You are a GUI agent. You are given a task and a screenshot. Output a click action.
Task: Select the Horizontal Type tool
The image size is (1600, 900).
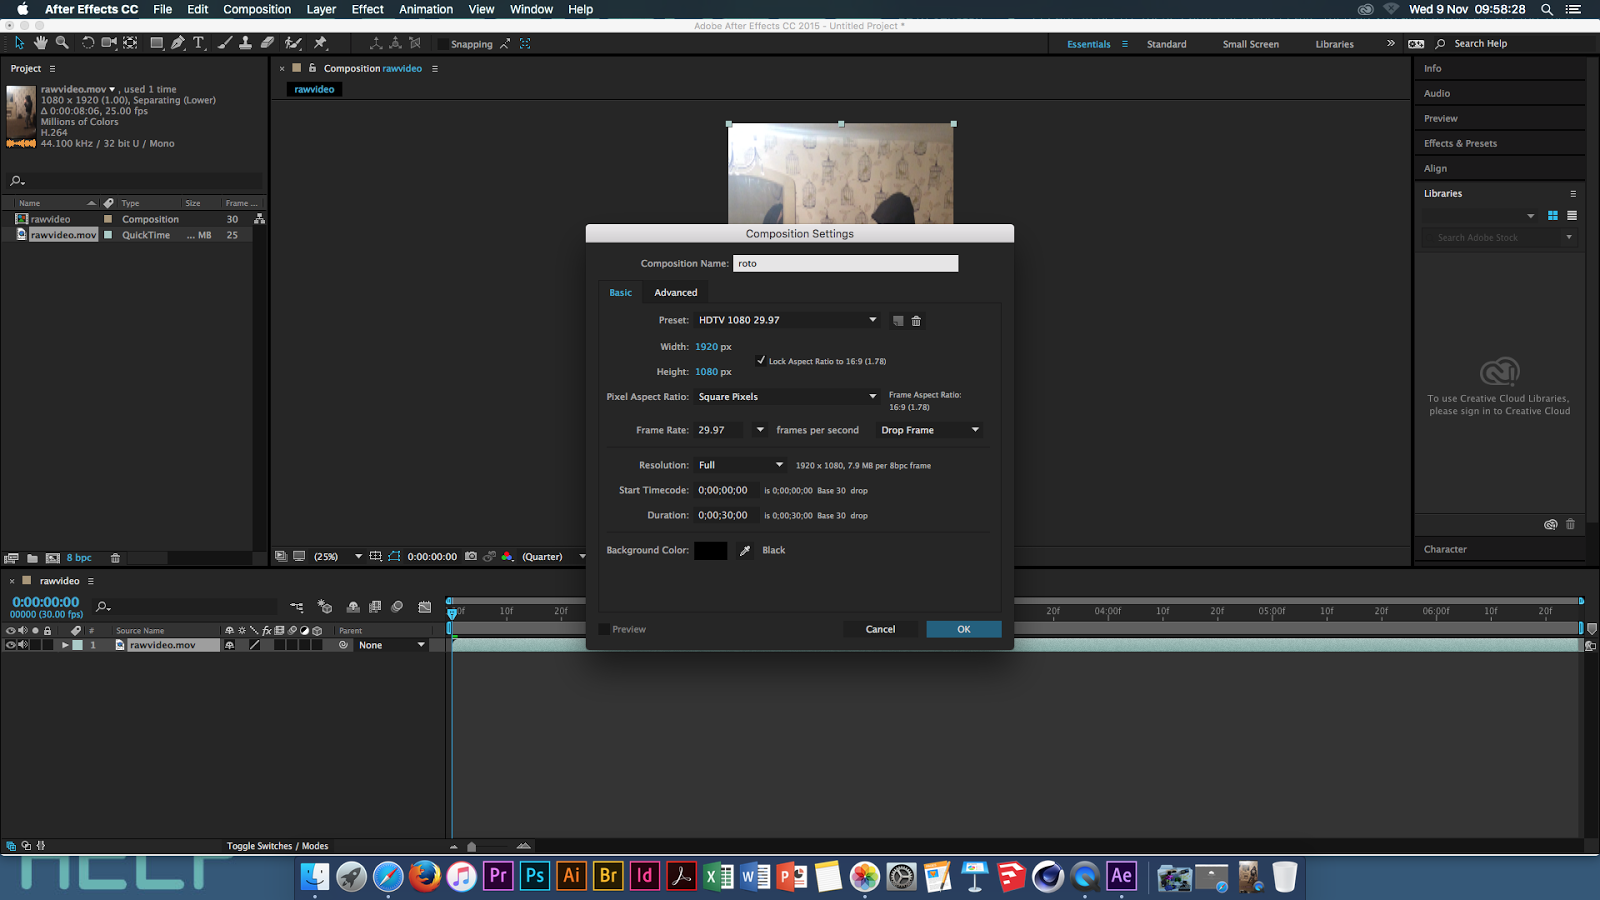tap(199, 43)
